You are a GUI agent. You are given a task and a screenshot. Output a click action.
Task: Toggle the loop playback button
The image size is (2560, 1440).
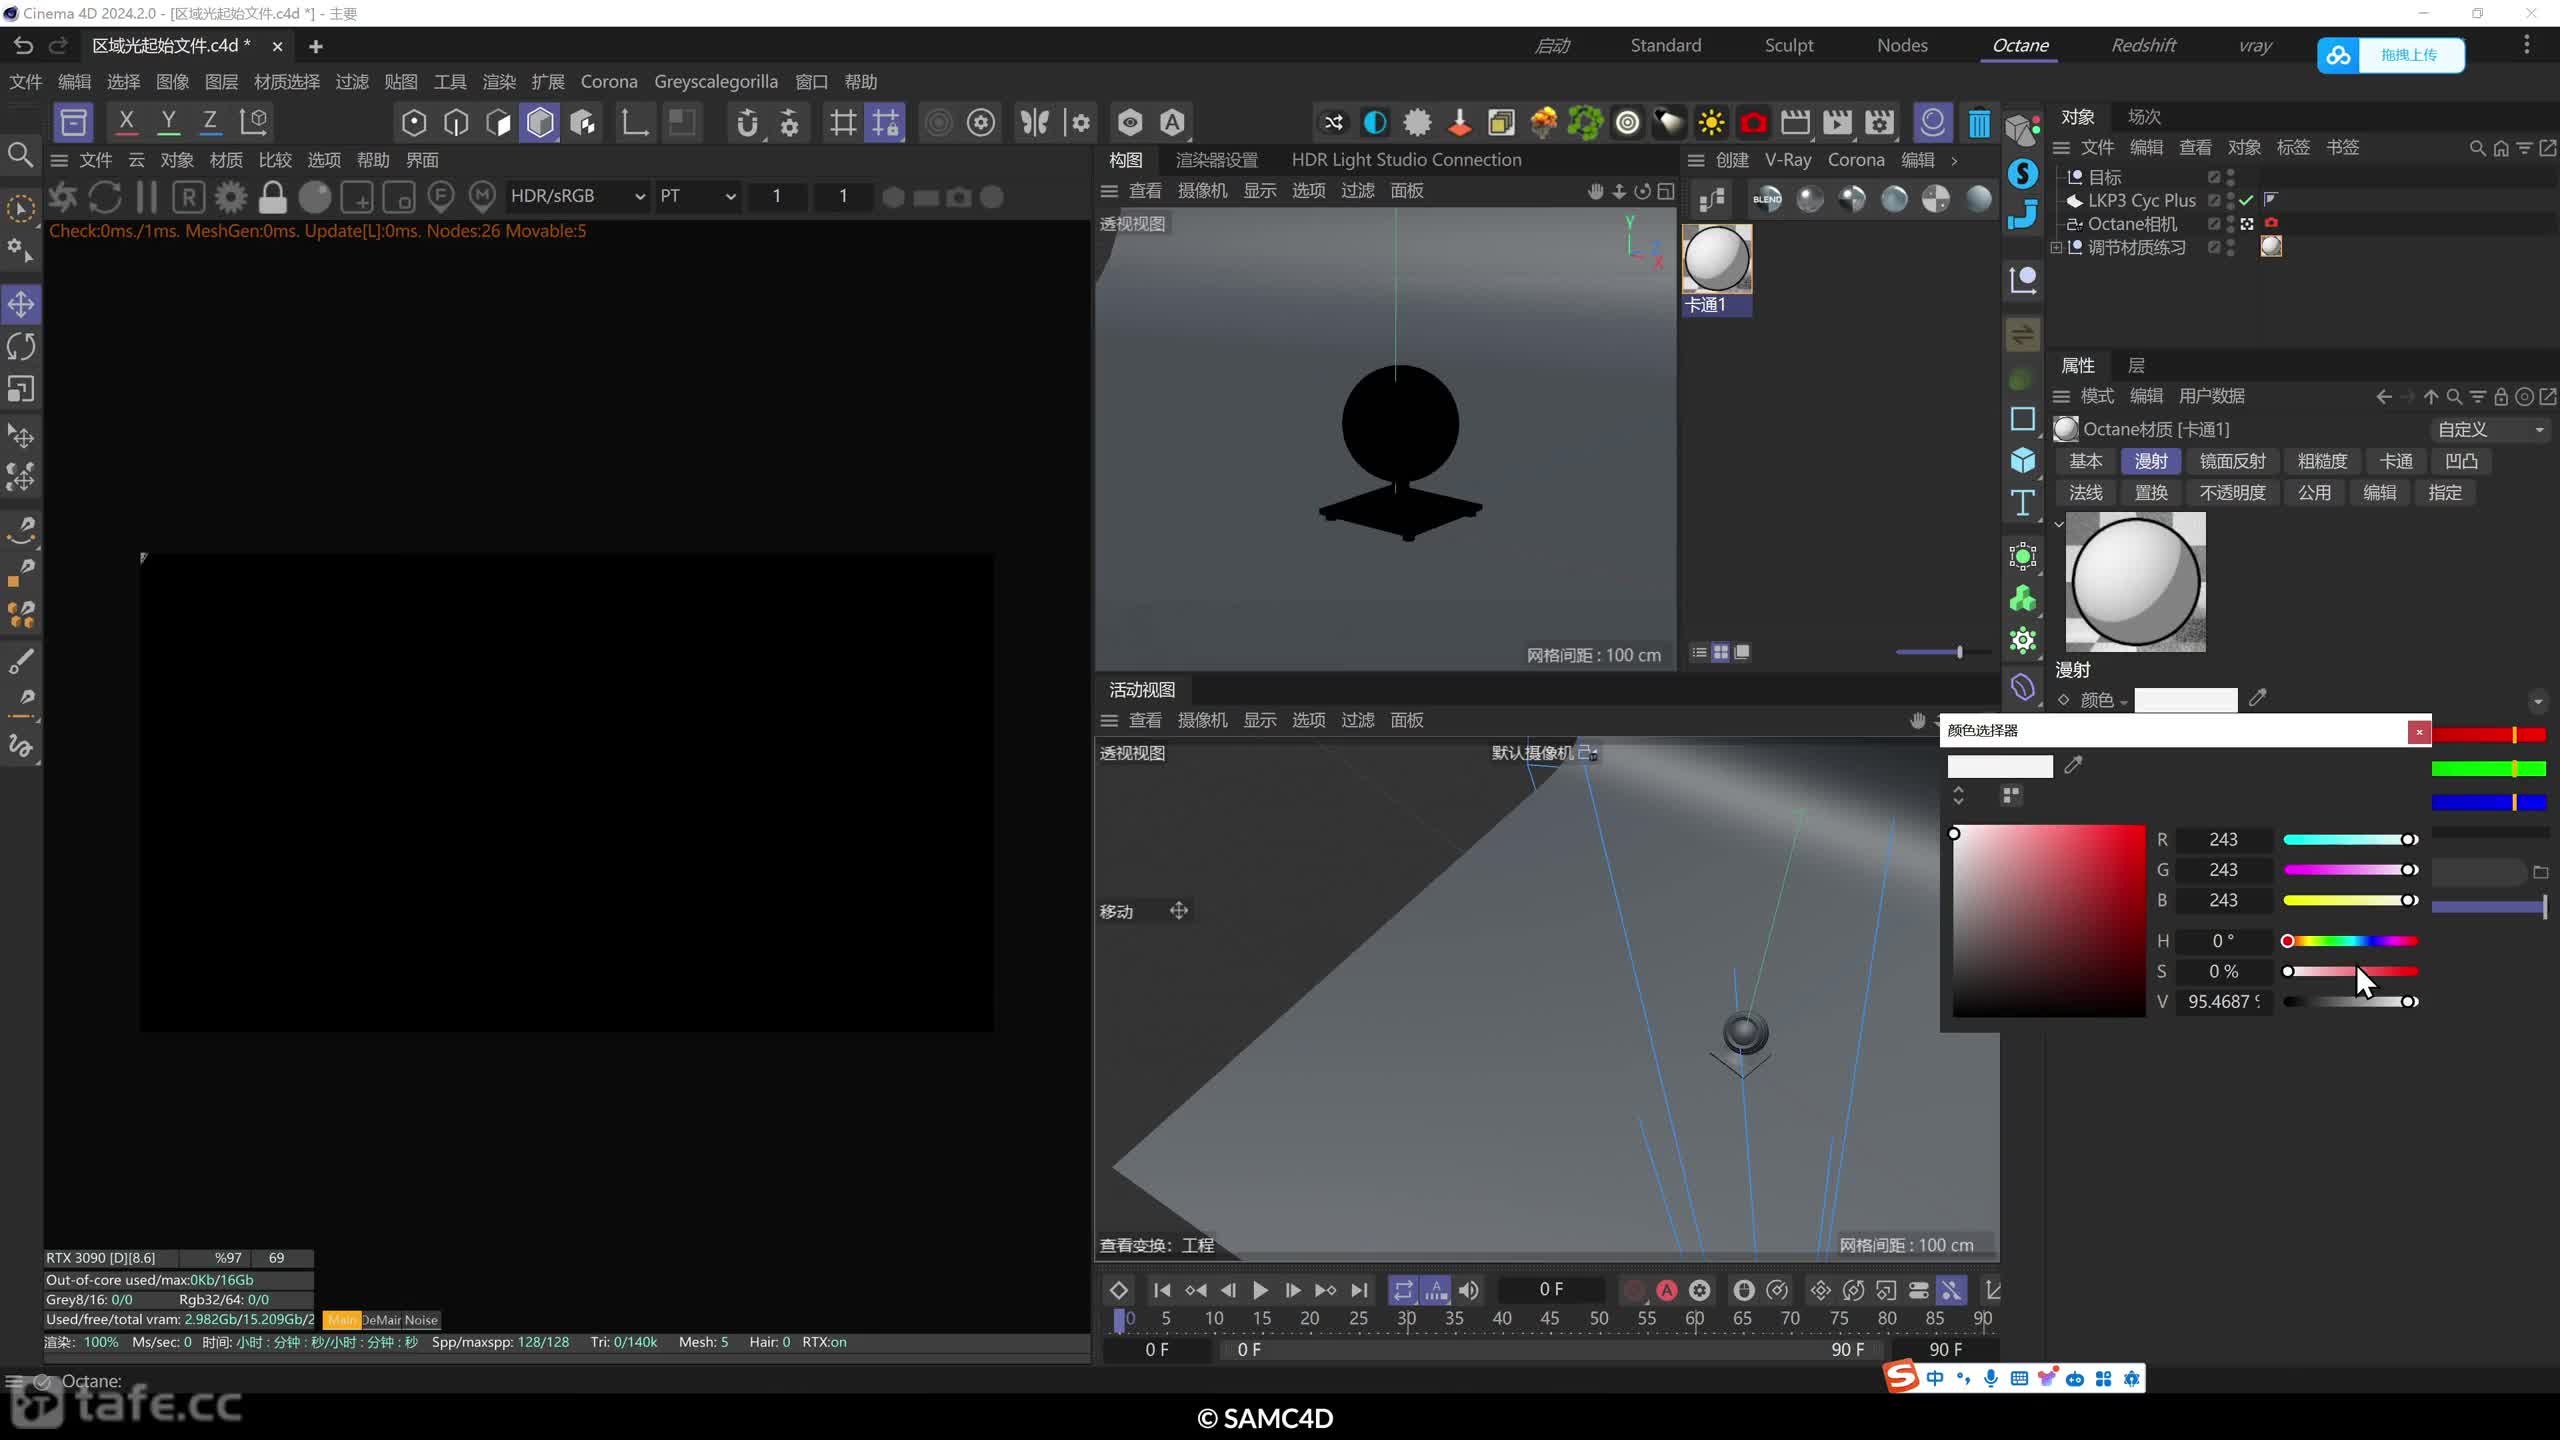pyautogui.click(x=1403, y=1290)
